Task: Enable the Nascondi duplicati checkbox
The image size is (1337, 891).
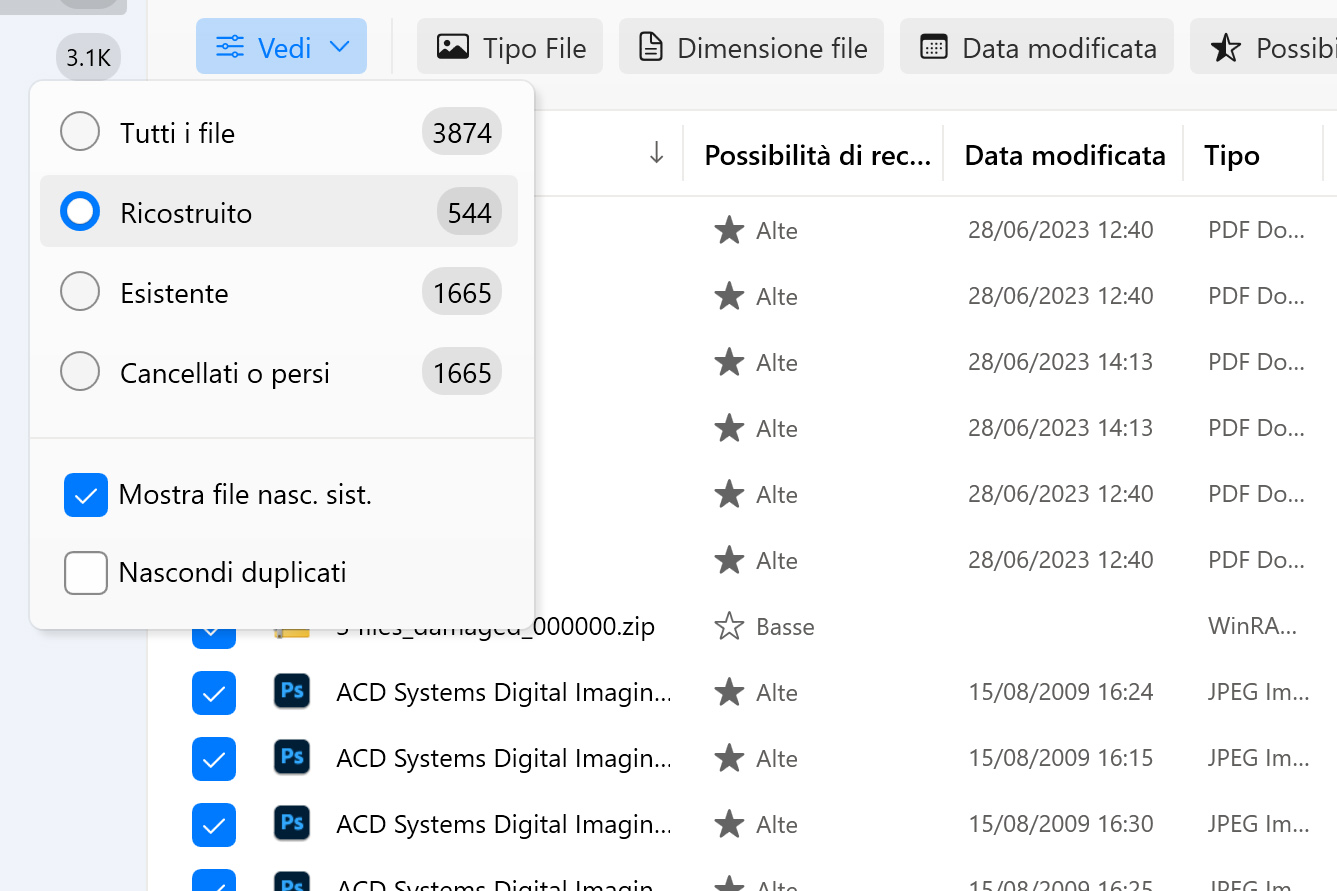Action: pos(86,573)
